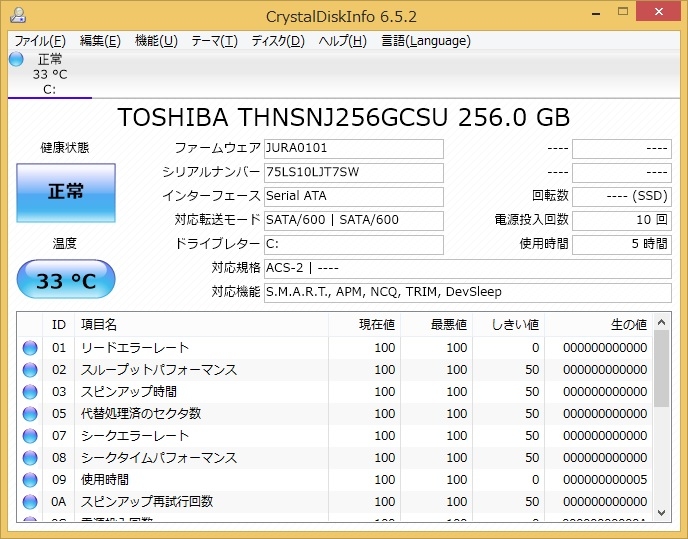Select the C: drive tab showing 33 °C
This screenshot has width=688, height=539.
pyautogui.click(x=50, y=74)
